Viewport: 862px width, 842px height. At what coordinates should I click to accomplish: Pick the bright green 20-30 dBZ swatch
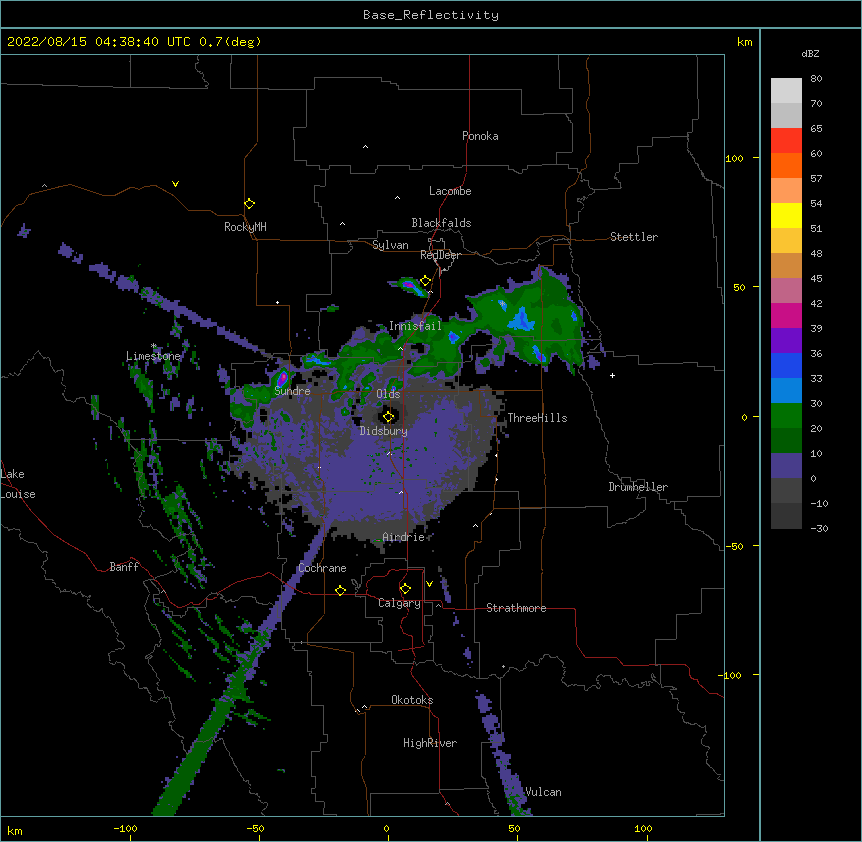[786, 416]
